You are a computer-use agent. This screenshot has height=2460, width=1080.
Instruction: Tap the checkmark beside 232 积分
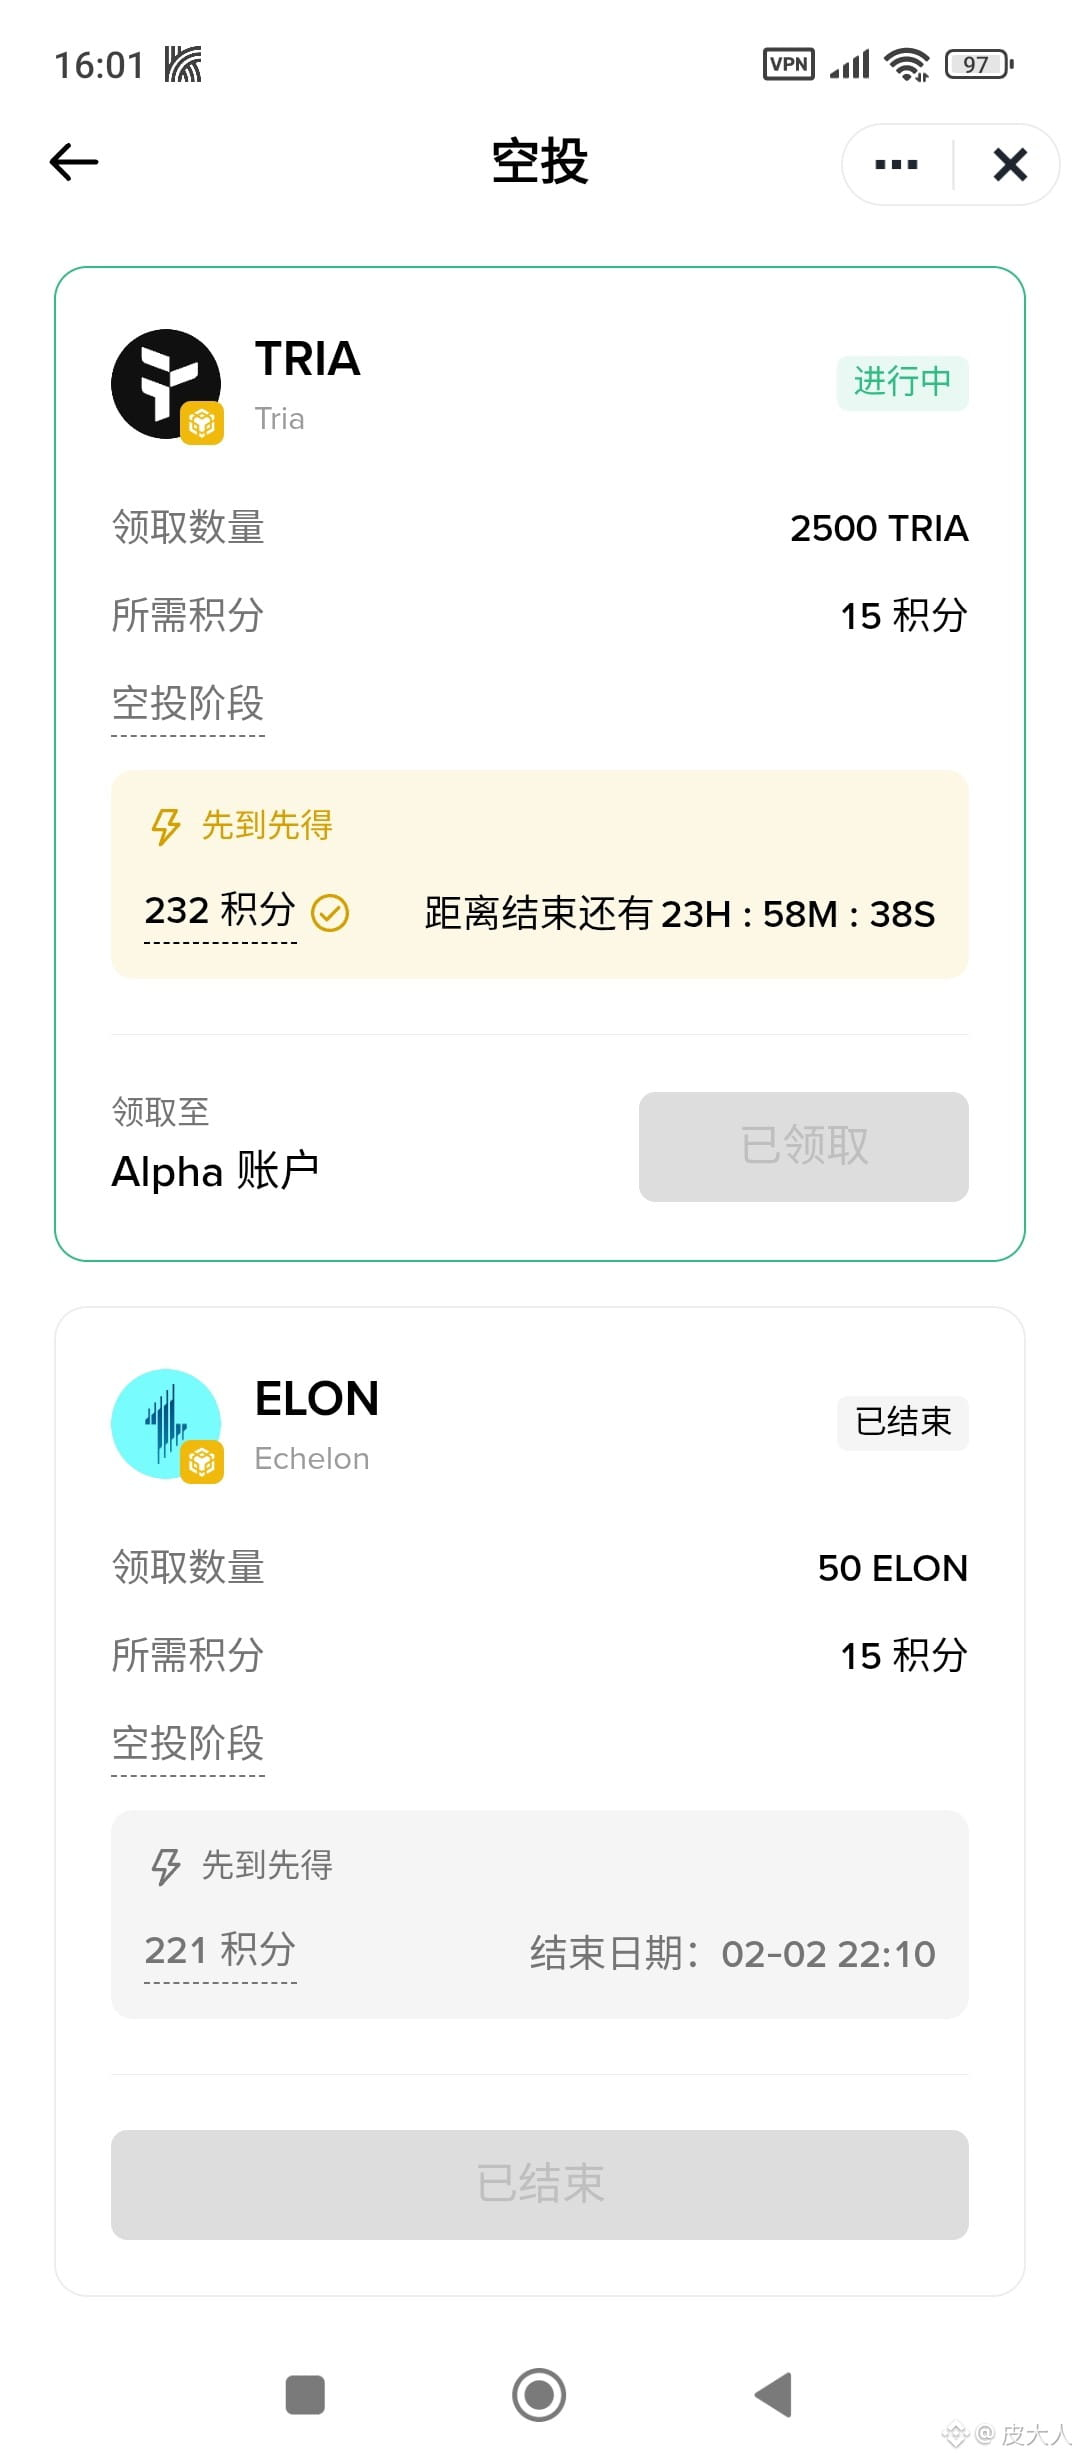330,913
